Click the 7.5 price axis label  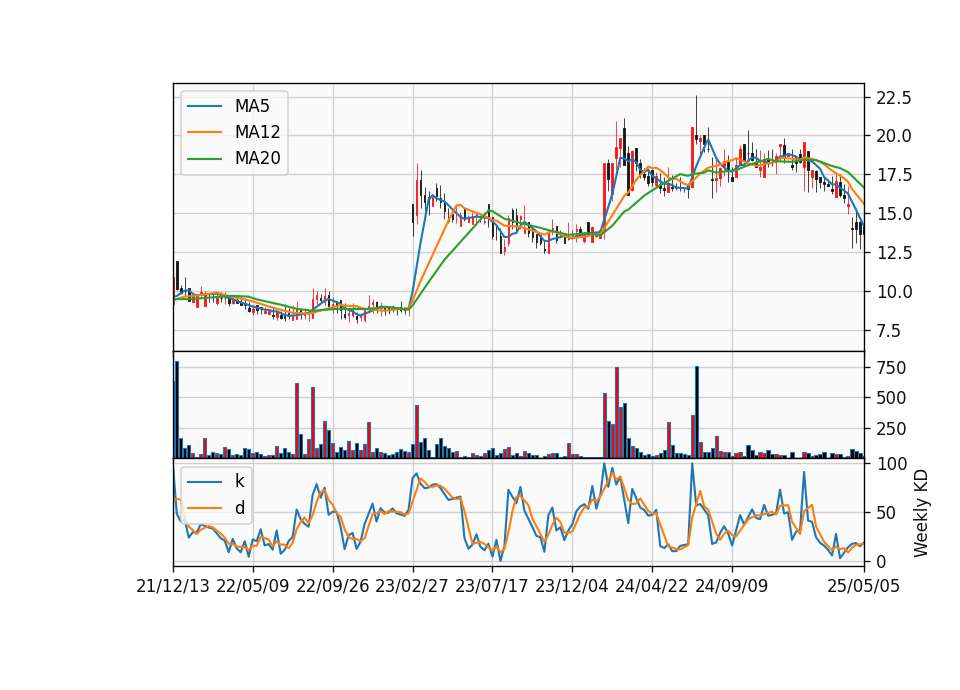click(x=888, y=331)
